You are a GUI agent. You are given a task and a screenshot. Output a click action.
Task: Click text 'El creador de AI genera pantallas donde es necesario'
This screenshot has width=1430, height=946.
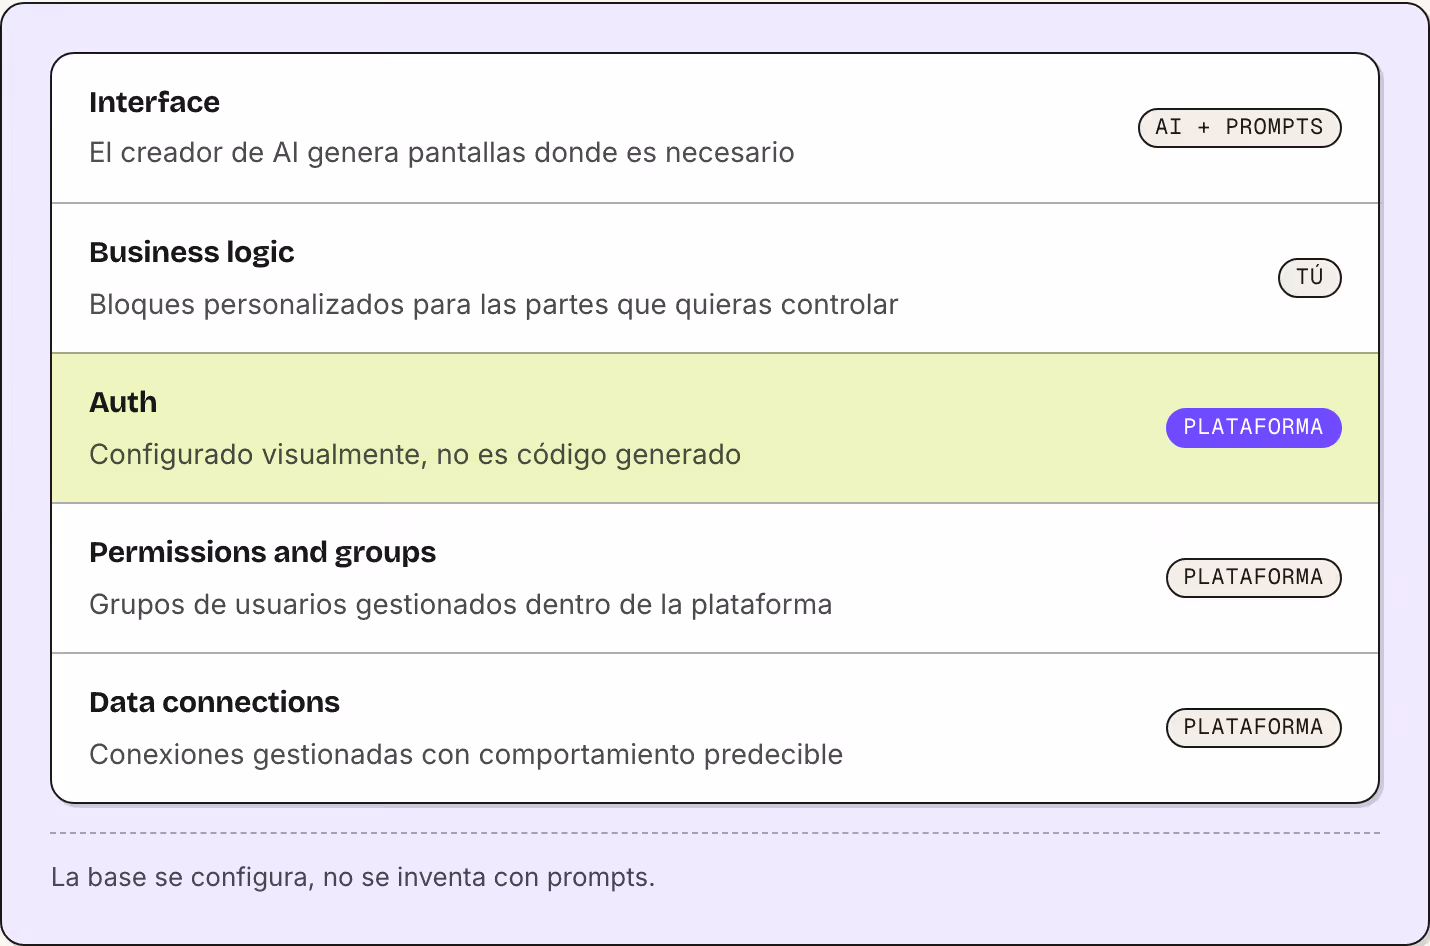pos(442,153)
